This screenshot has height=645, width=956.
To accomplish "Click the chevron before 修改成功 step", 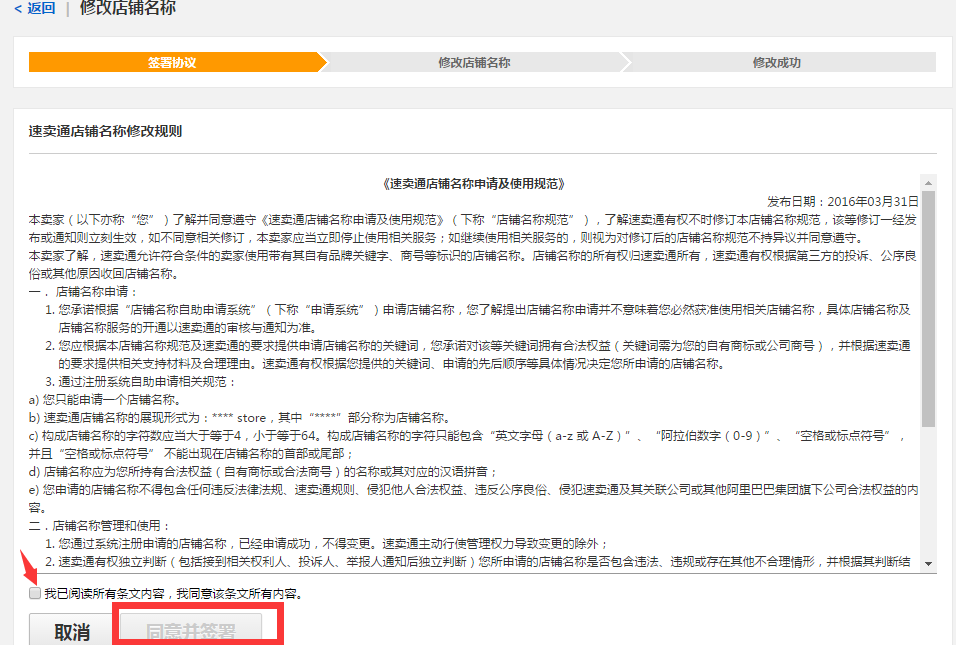I will 625,61.
